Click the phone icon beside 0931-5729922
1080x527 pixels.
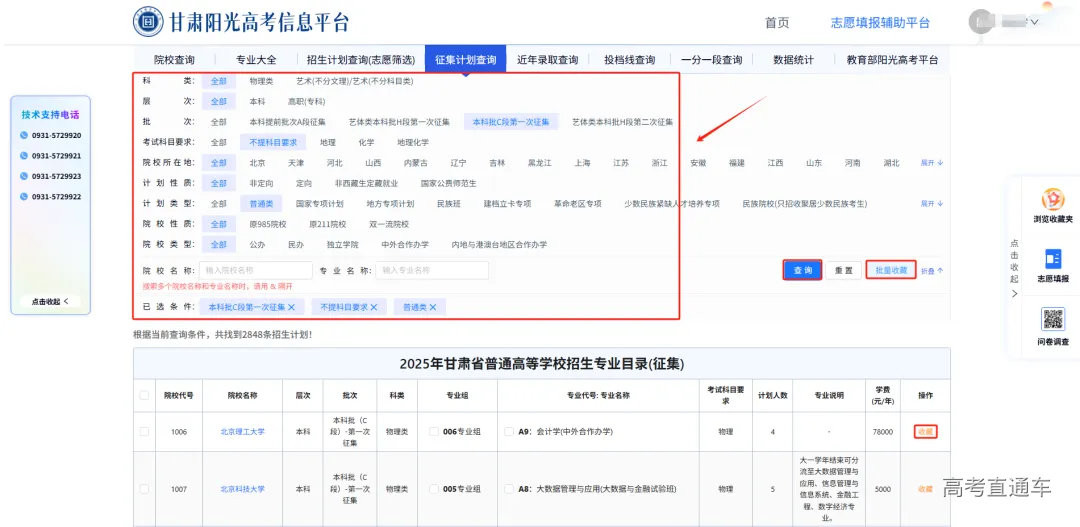coord(25,196)
